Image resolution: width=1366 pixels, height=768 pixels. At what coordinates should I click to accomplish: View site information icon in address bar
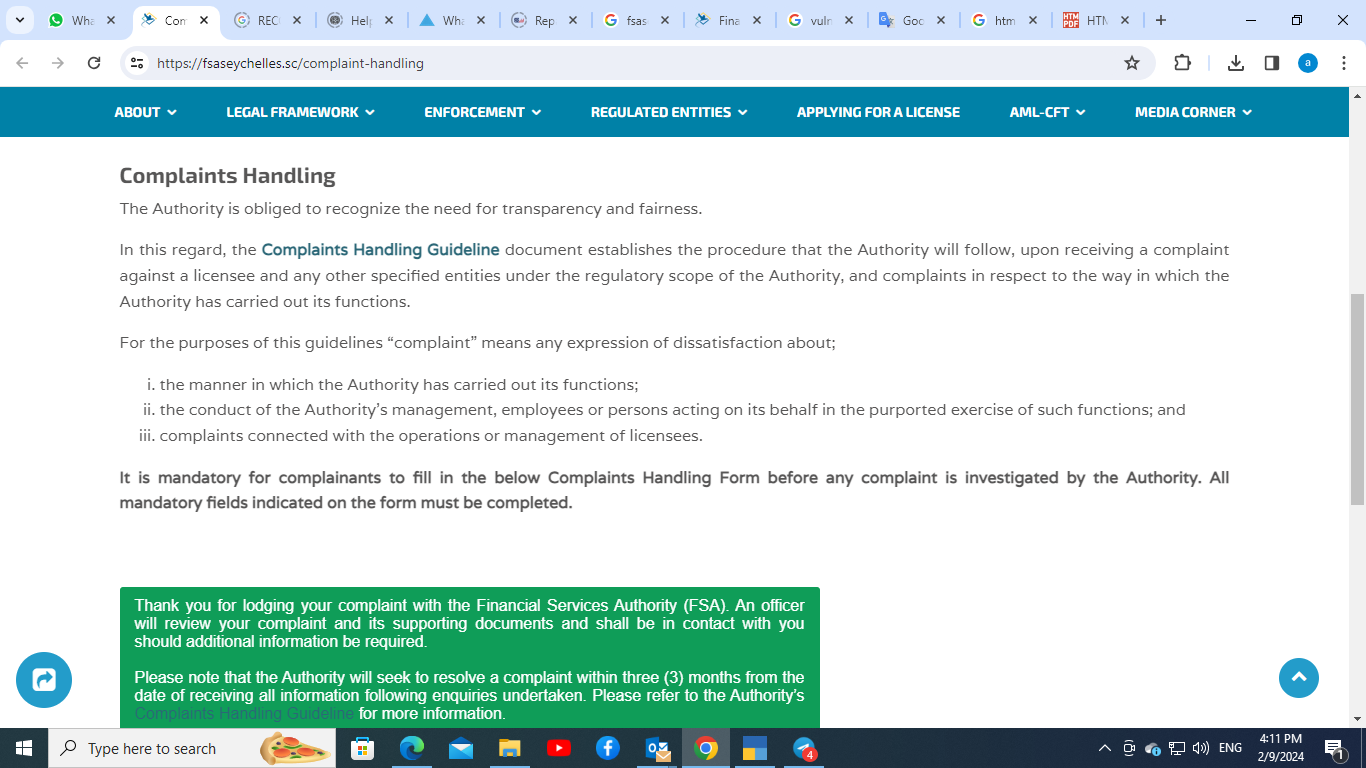coord(138,63)
